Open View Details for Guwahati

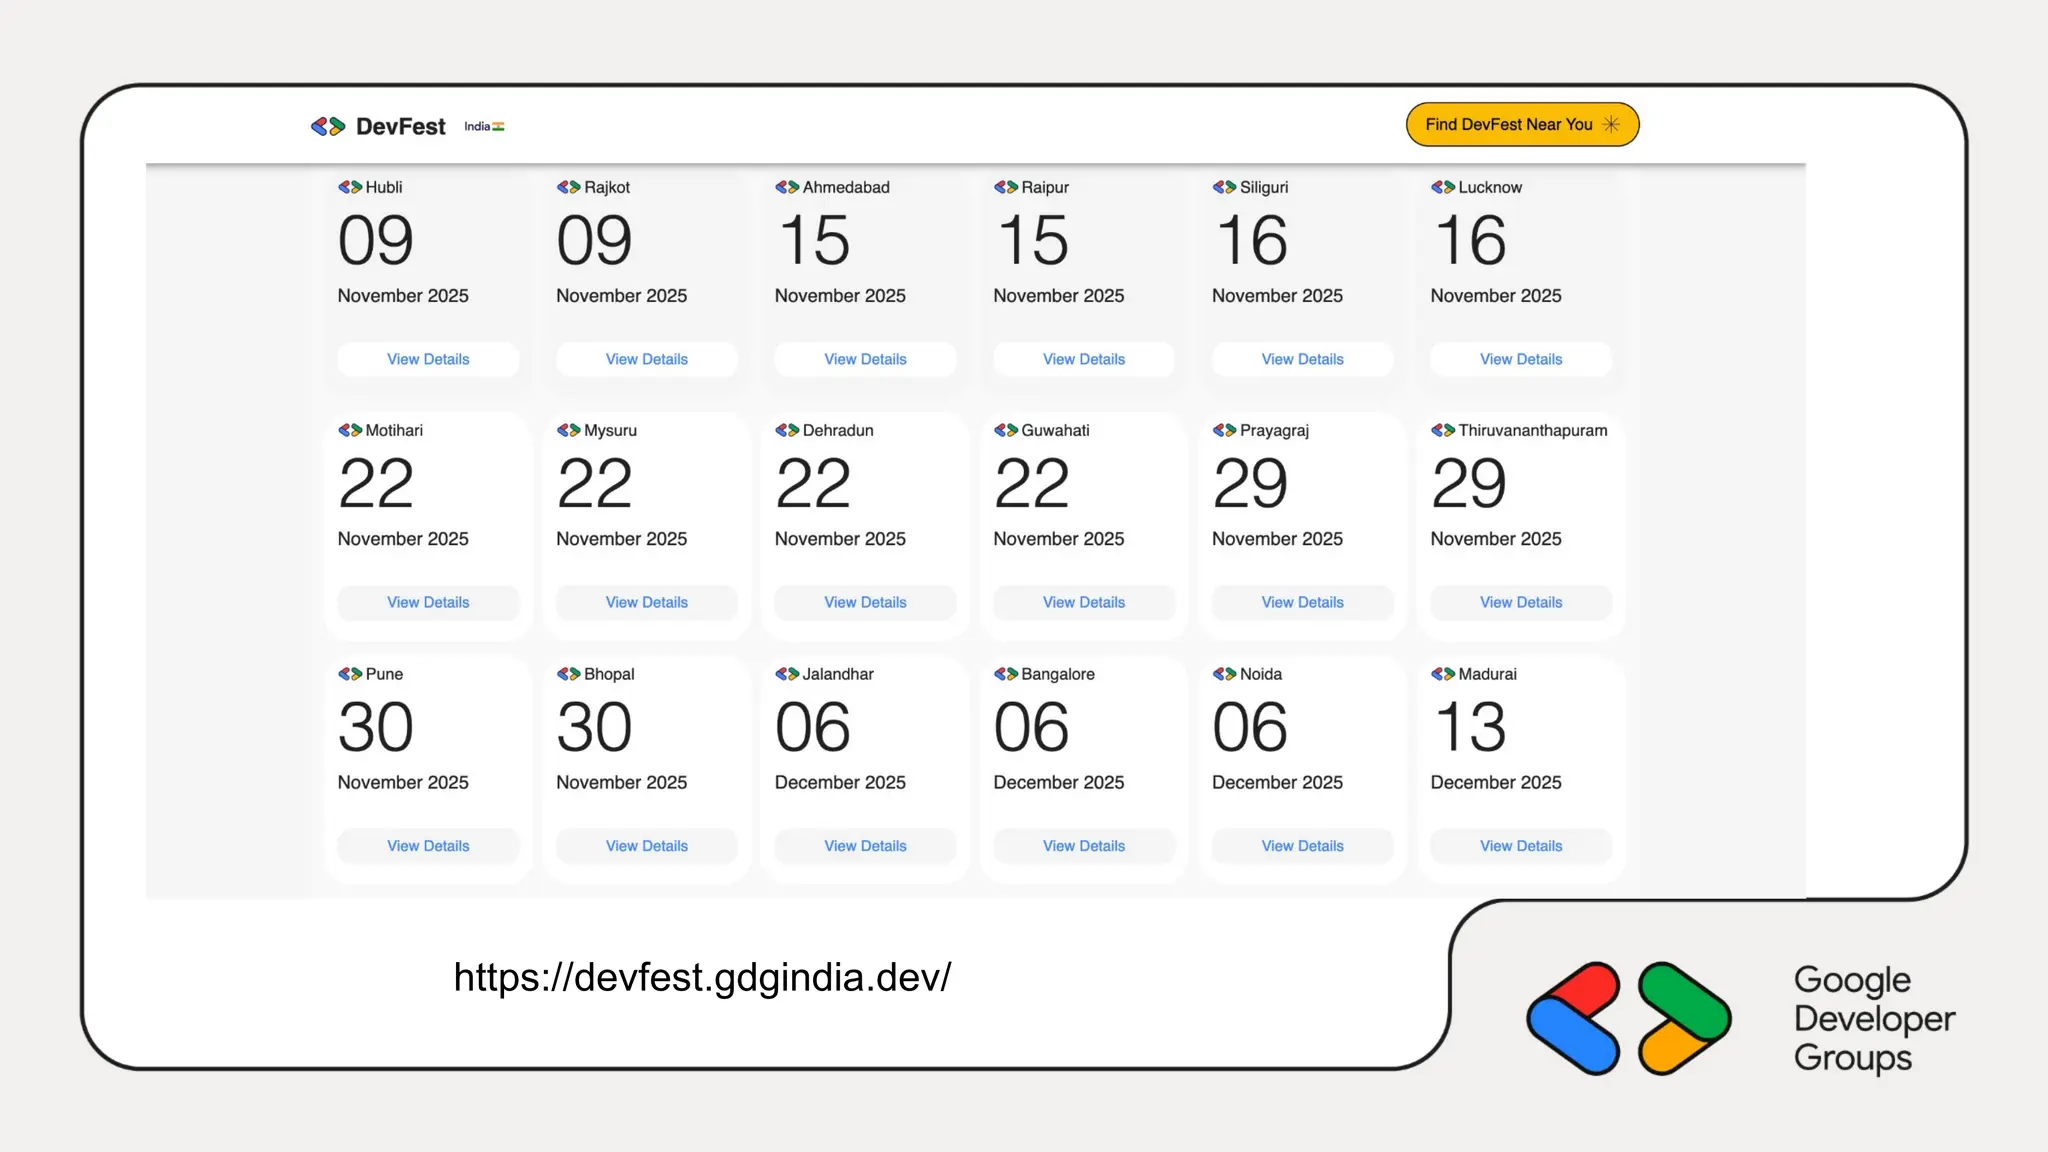point(1084,602)
